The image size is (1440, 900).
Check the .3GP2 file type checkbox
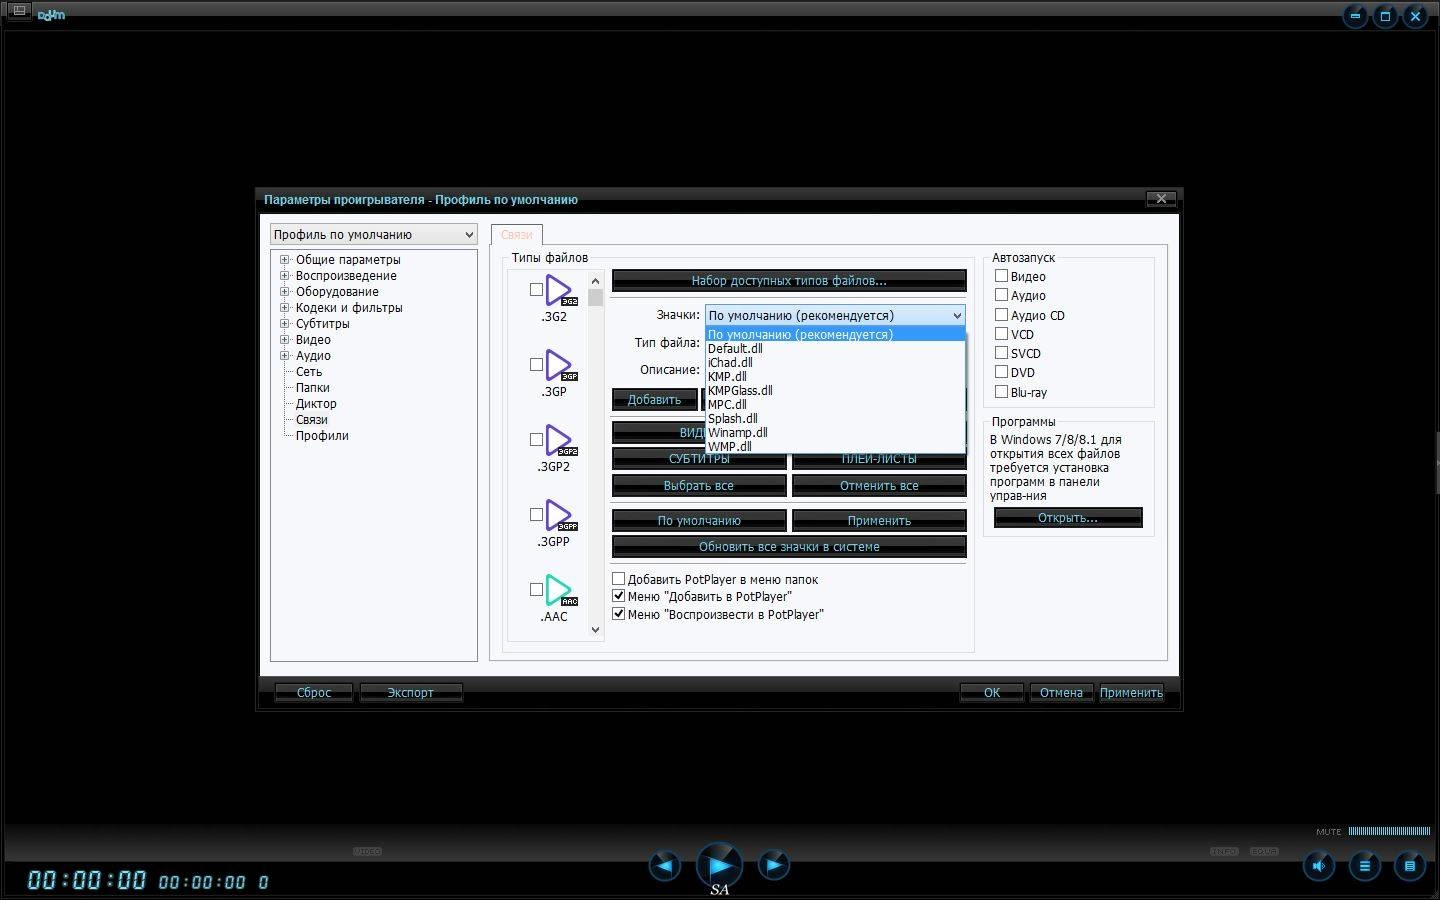click(x=536, y=440)
